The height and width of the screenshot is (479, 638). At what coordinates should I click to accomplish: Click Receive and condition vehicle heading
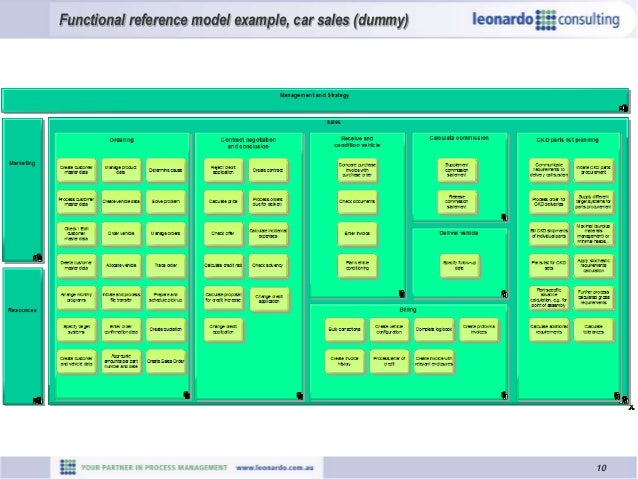[357, 142]
